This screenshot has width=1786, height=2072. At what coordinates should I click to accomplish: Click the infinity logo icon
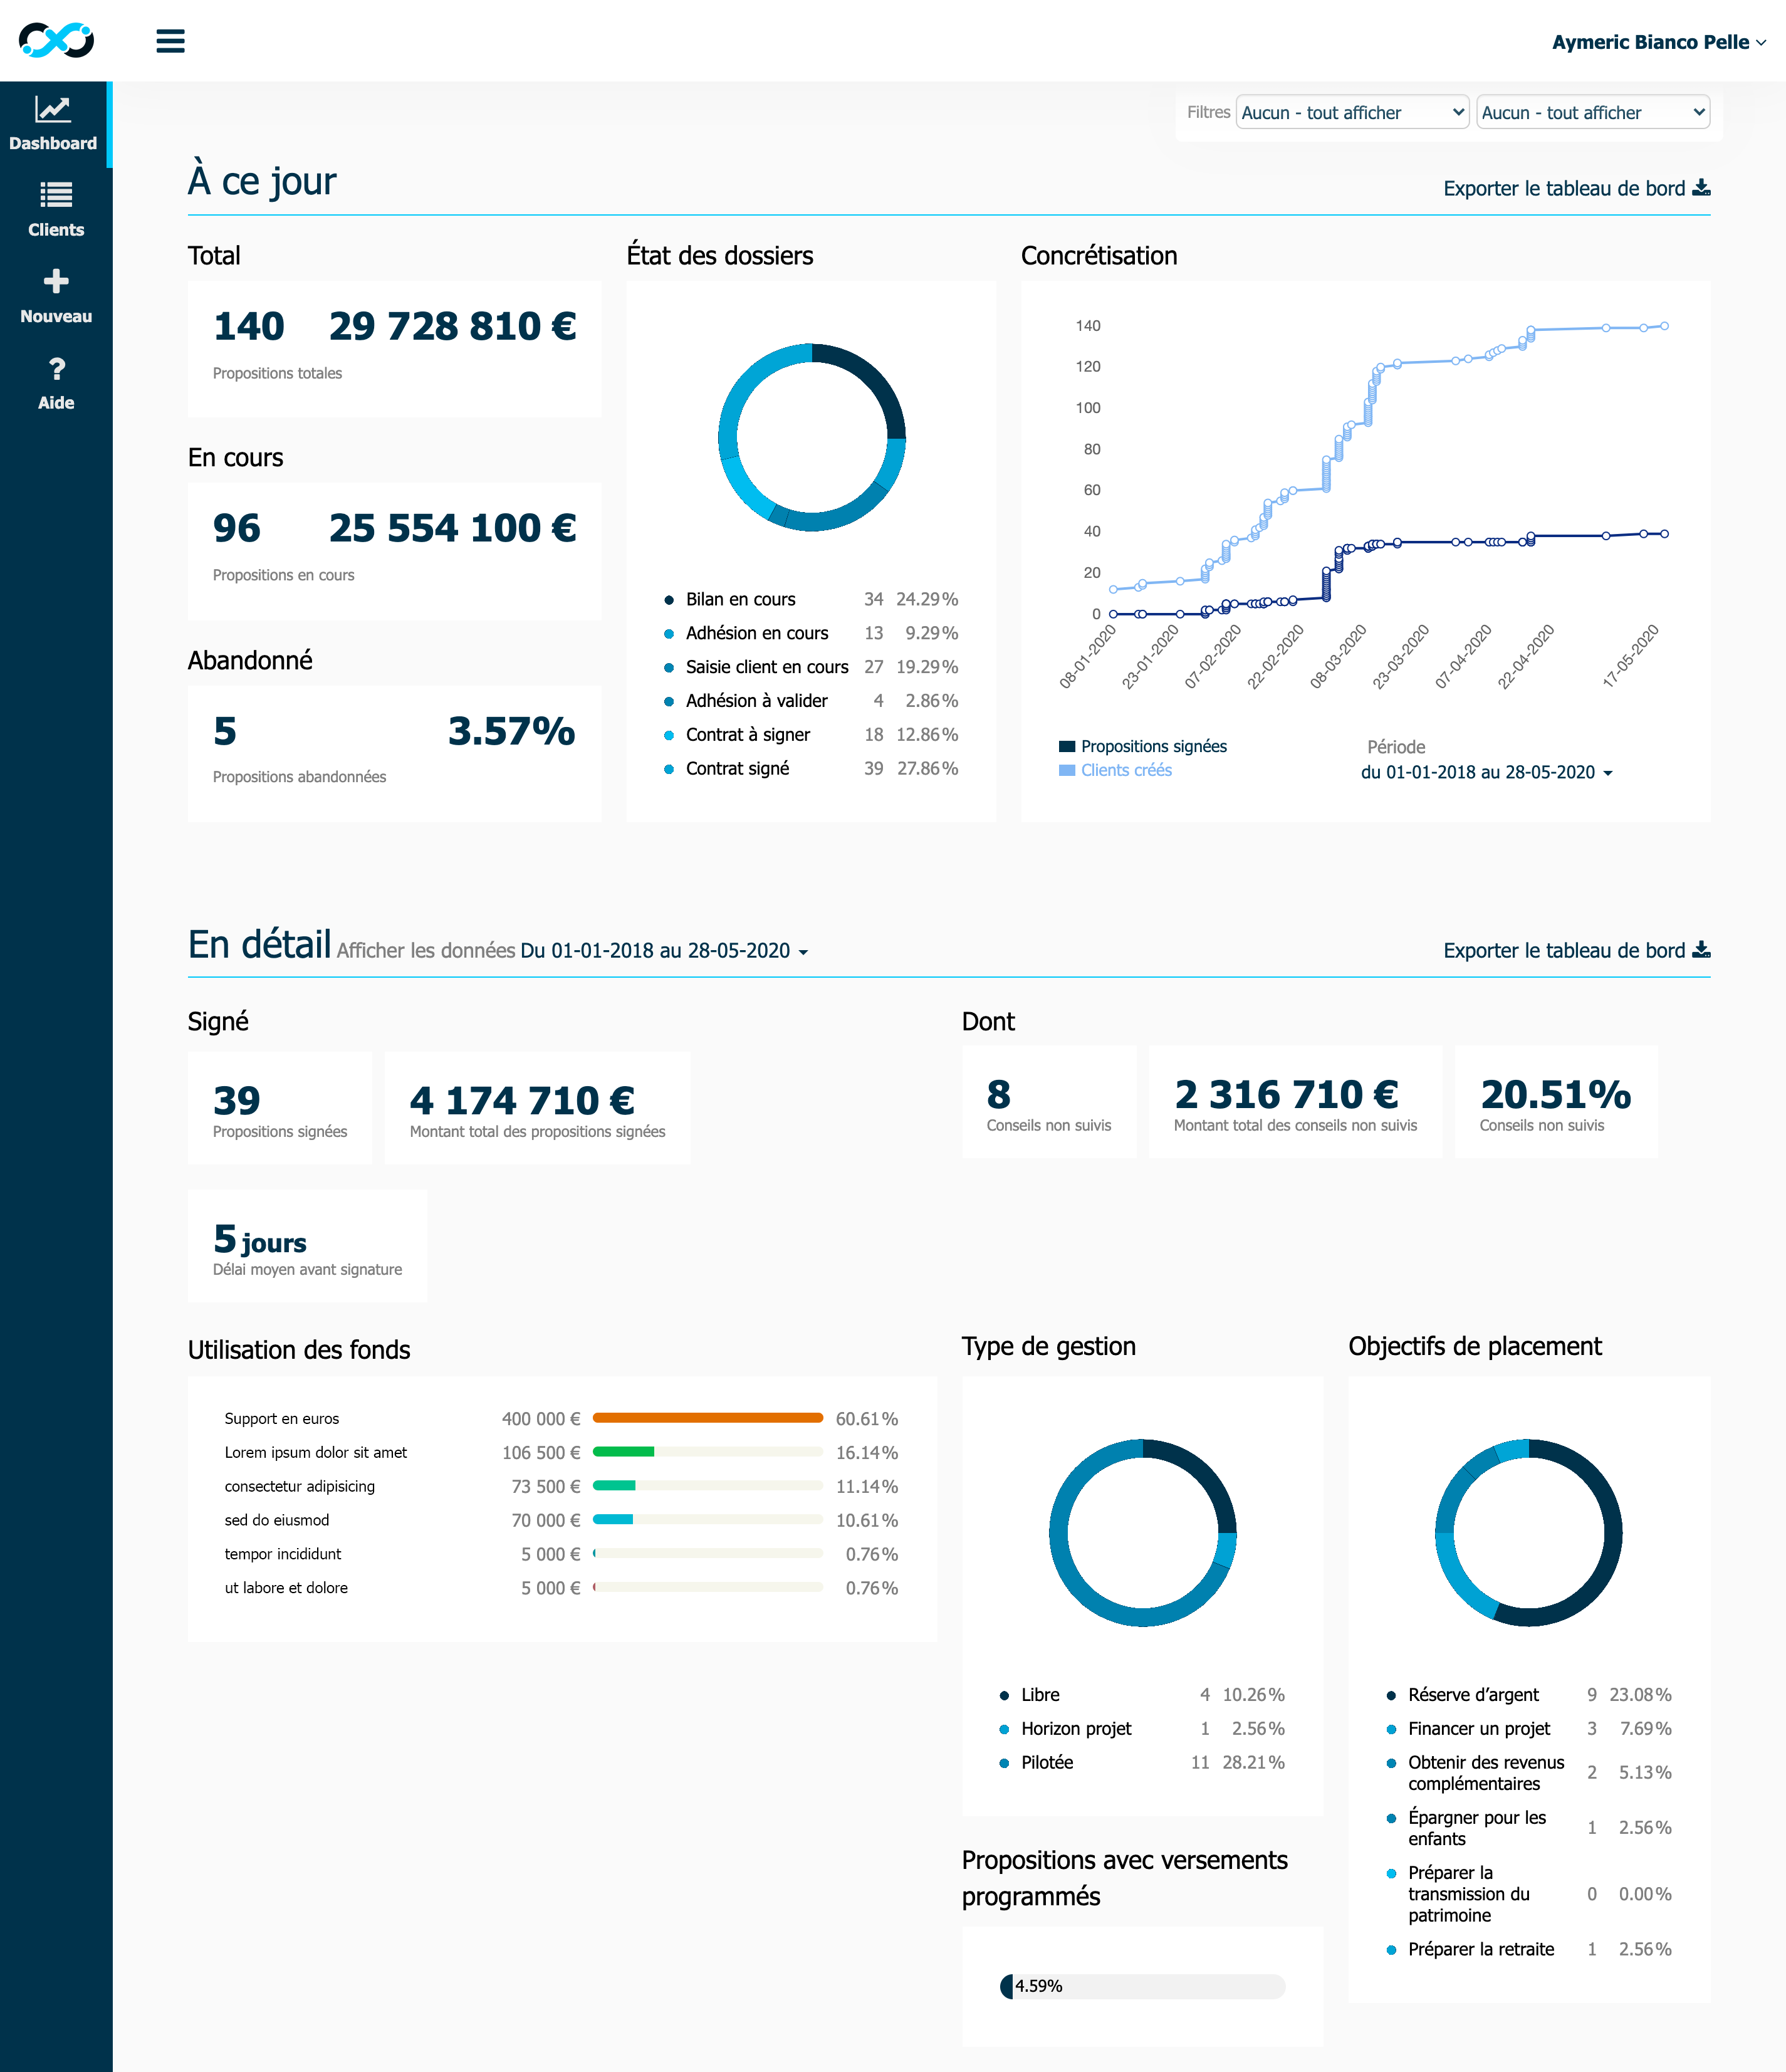[x=56, y=40]
